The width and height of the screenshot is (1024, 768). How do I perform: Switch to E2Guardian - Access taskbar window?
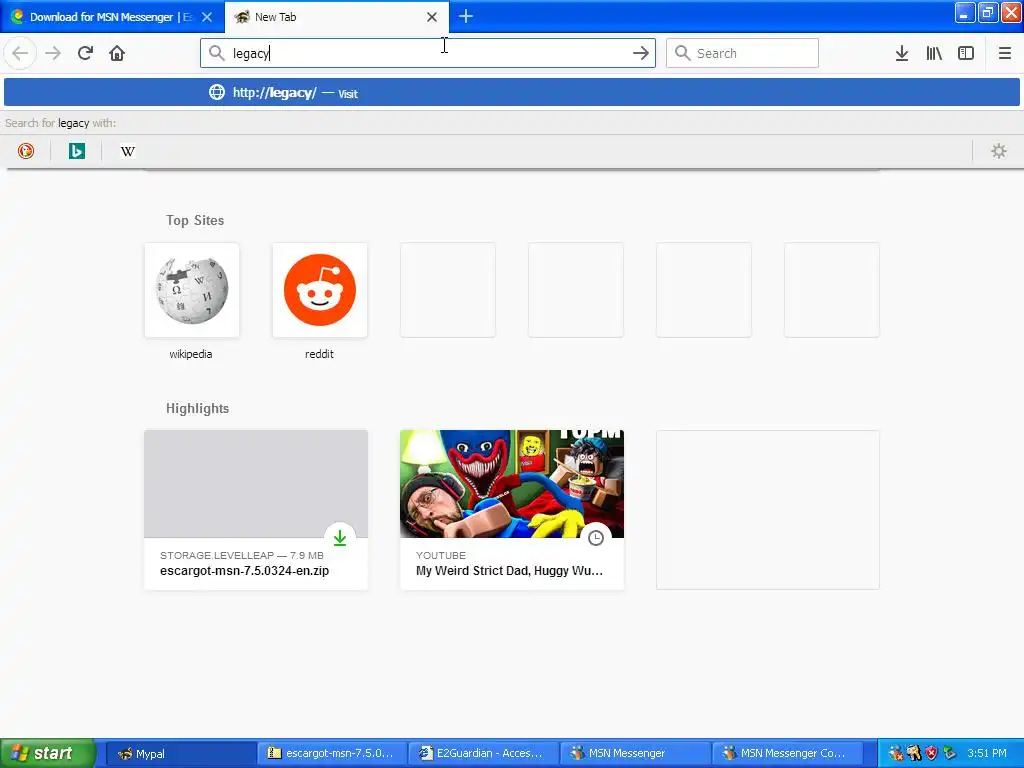[x=483, y=754]
